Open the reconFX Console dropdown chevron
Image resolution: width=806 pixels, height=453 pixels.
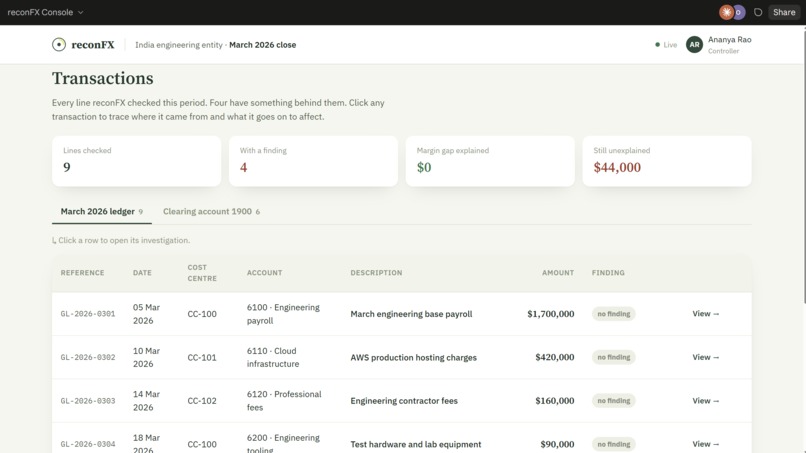tap(80, 12)
